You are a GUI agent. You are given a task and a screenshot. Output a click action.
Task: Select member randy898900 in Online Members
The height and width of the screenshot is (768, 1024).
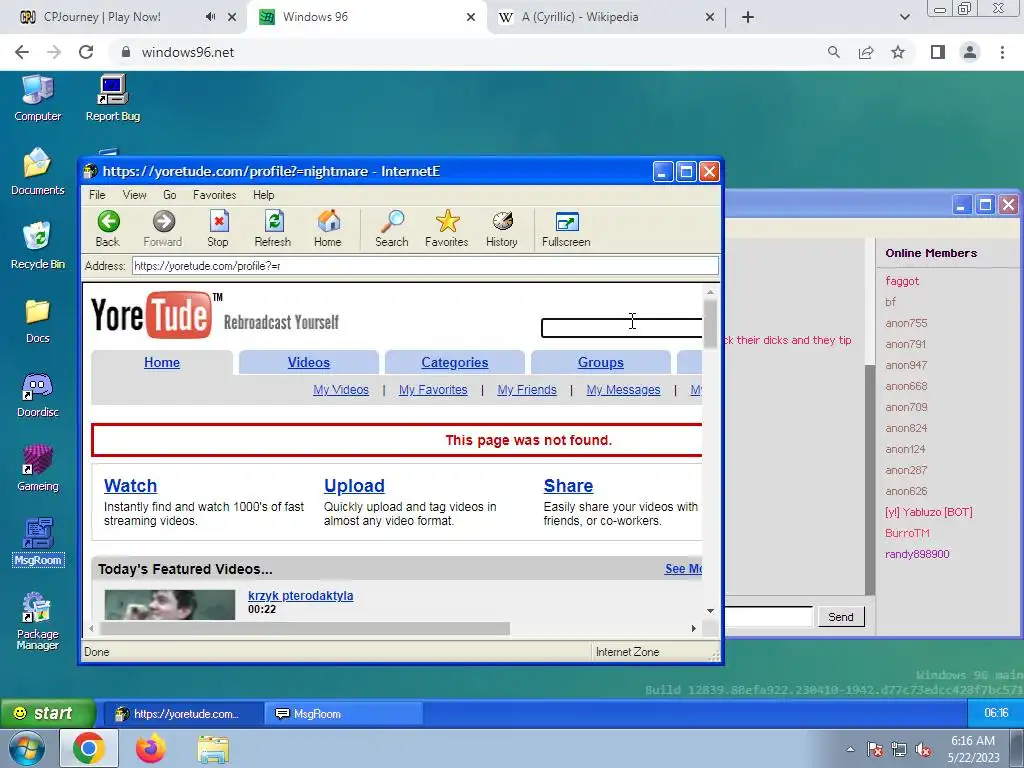[917, 554]
